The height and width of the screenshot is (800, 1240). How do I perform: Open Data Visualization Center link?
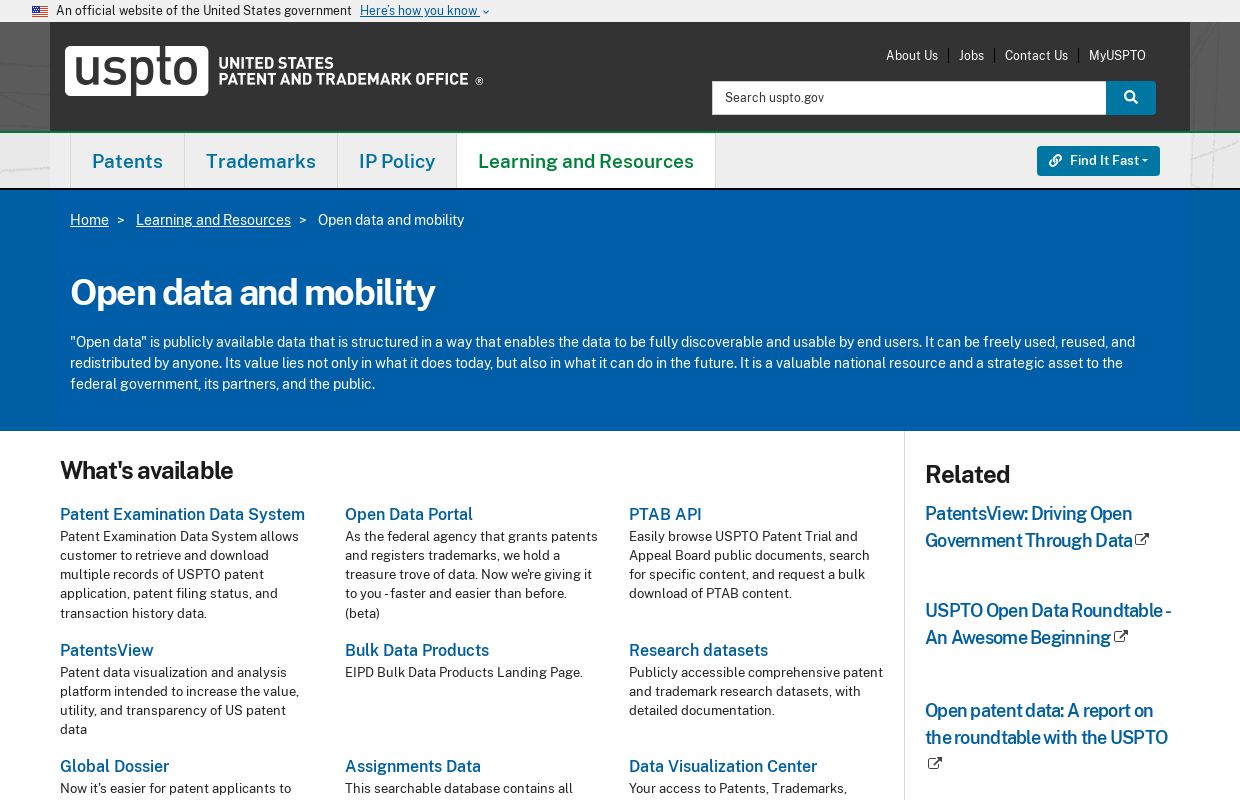pos(723,766)
